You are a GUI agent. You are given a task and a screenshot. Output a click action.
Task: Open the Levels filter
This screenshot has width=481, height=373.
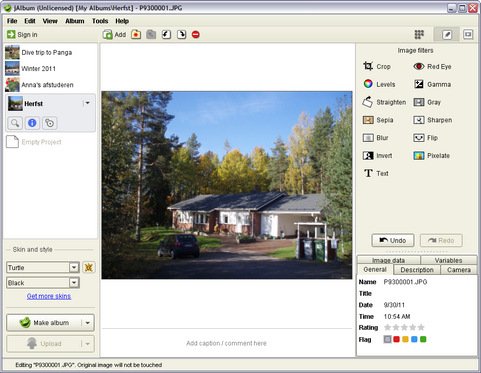point(379,84)
